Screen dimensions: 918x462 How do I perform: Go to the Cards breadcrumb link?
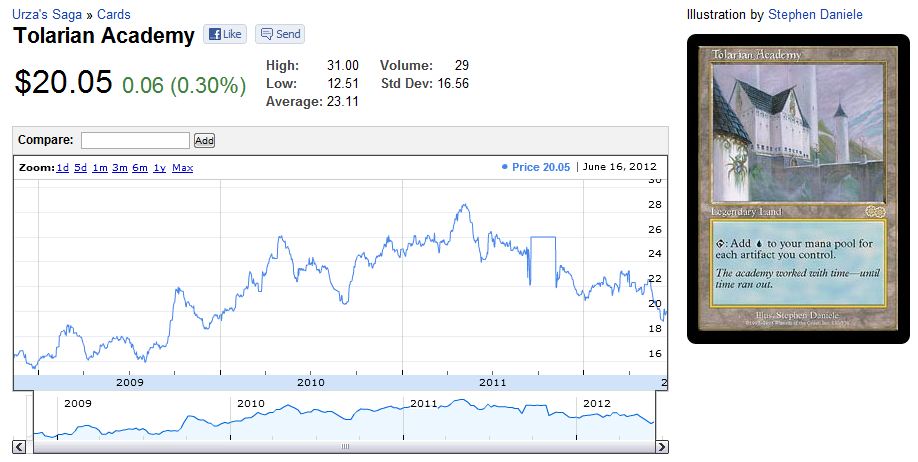pos(114,15)
